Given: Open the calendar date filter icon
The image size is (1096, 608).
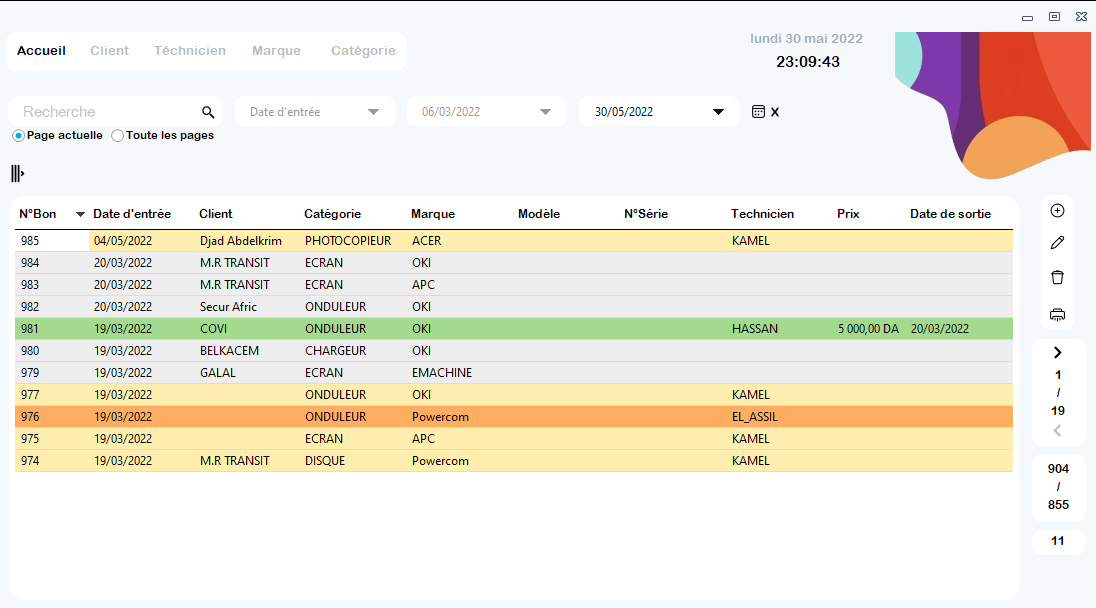Looking at the screenshot, I should [x=758, y=112].
